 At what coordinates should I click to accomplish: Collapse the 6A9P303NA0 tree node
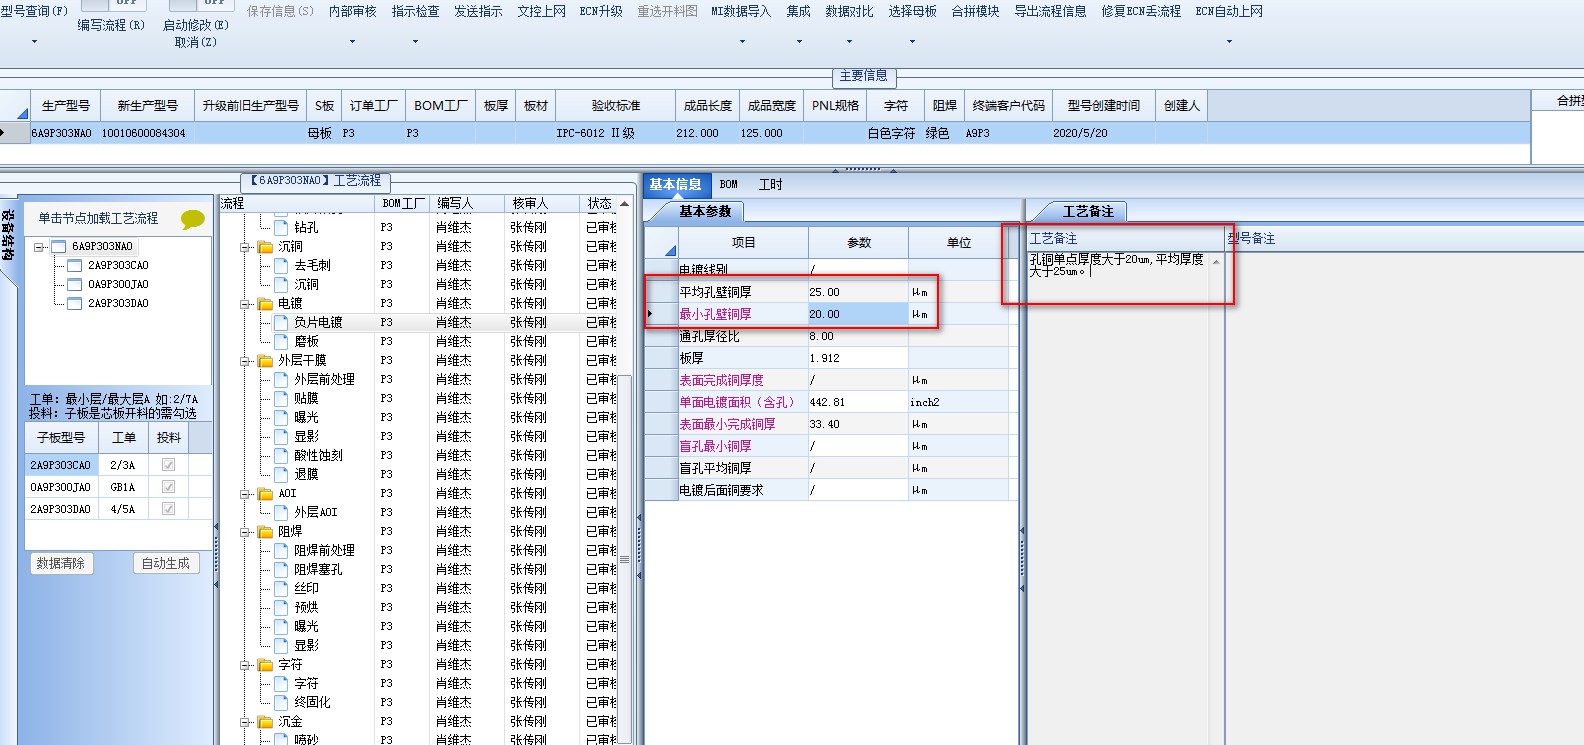tap(39, 247)
